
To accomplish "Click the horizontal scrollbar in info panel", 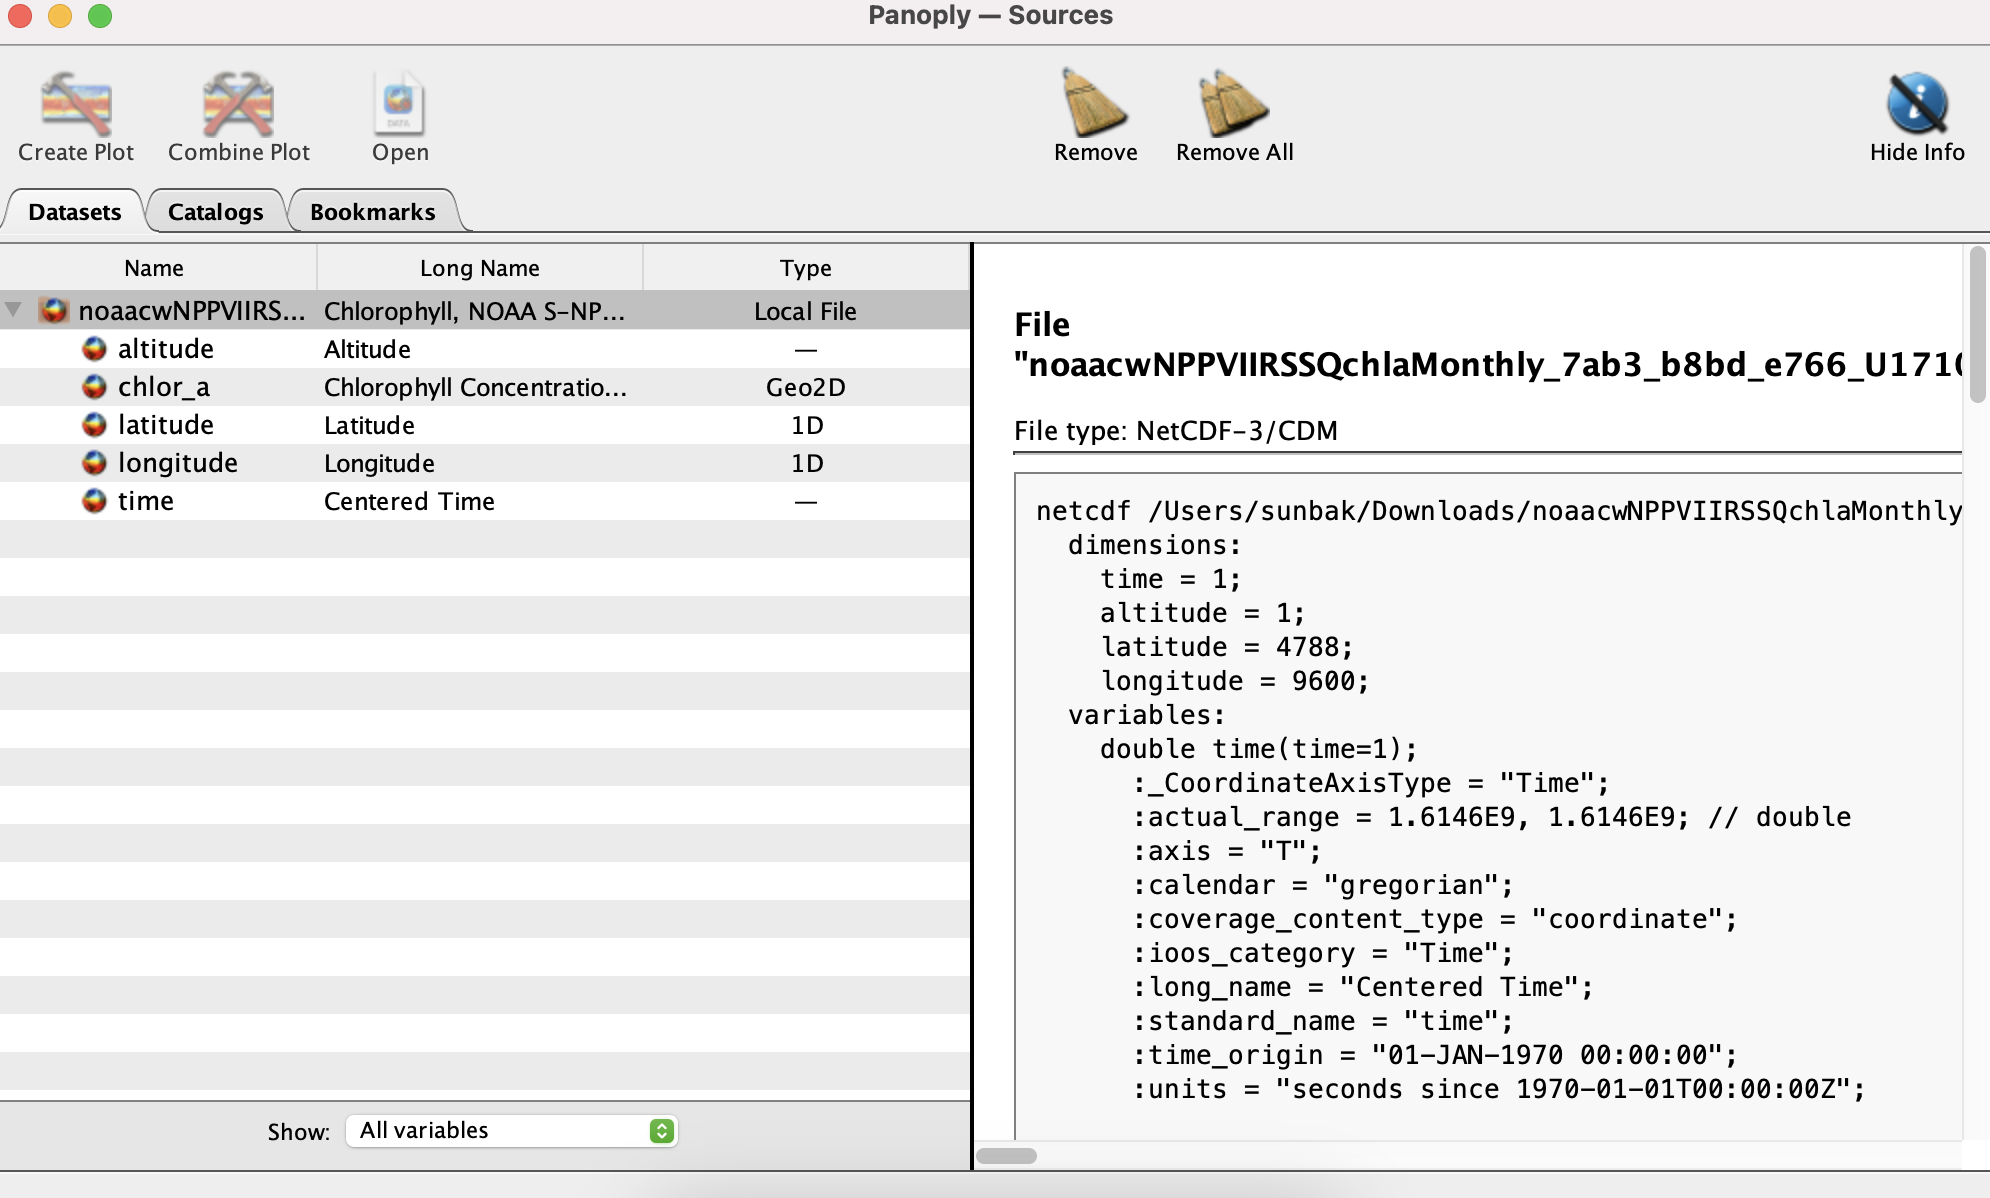I will point(1006,1156).
